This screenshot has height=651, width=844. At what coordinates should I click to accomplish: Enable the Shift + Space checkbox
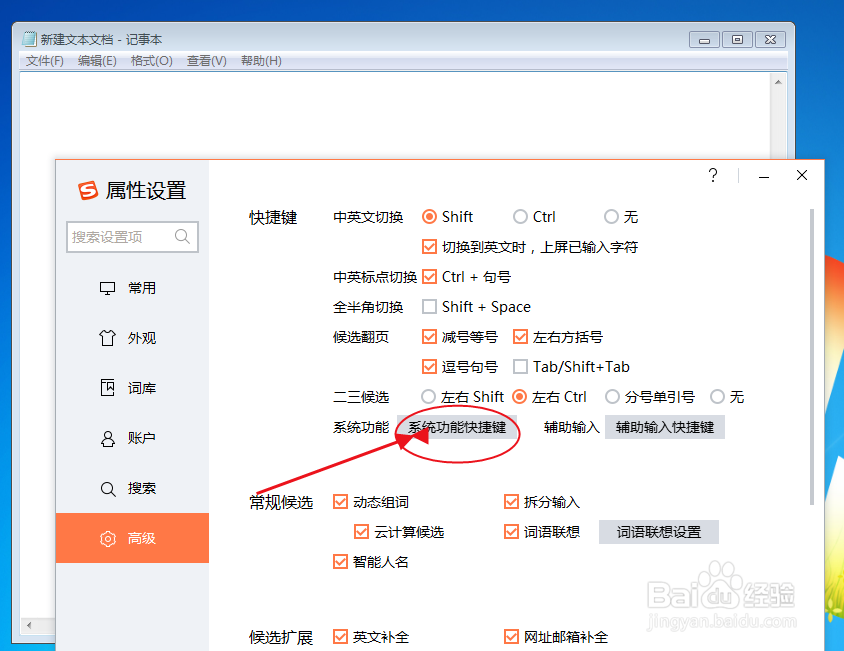[430, 307]
